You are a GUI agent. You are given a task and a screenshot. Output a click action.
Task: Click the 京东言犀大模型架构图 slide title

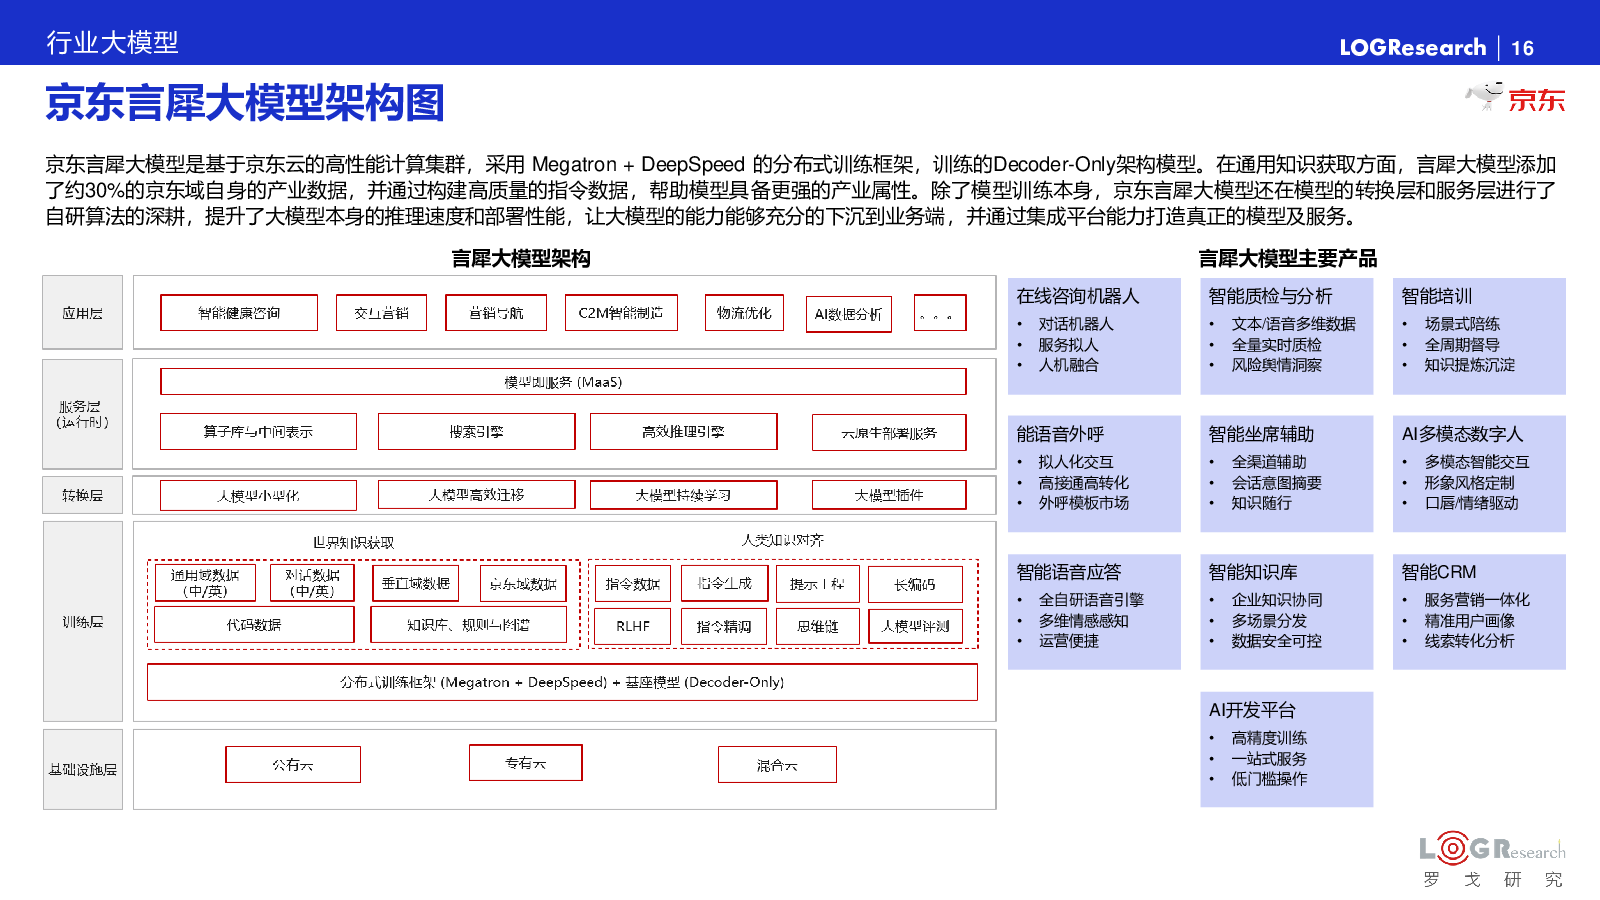pos(244,103)
